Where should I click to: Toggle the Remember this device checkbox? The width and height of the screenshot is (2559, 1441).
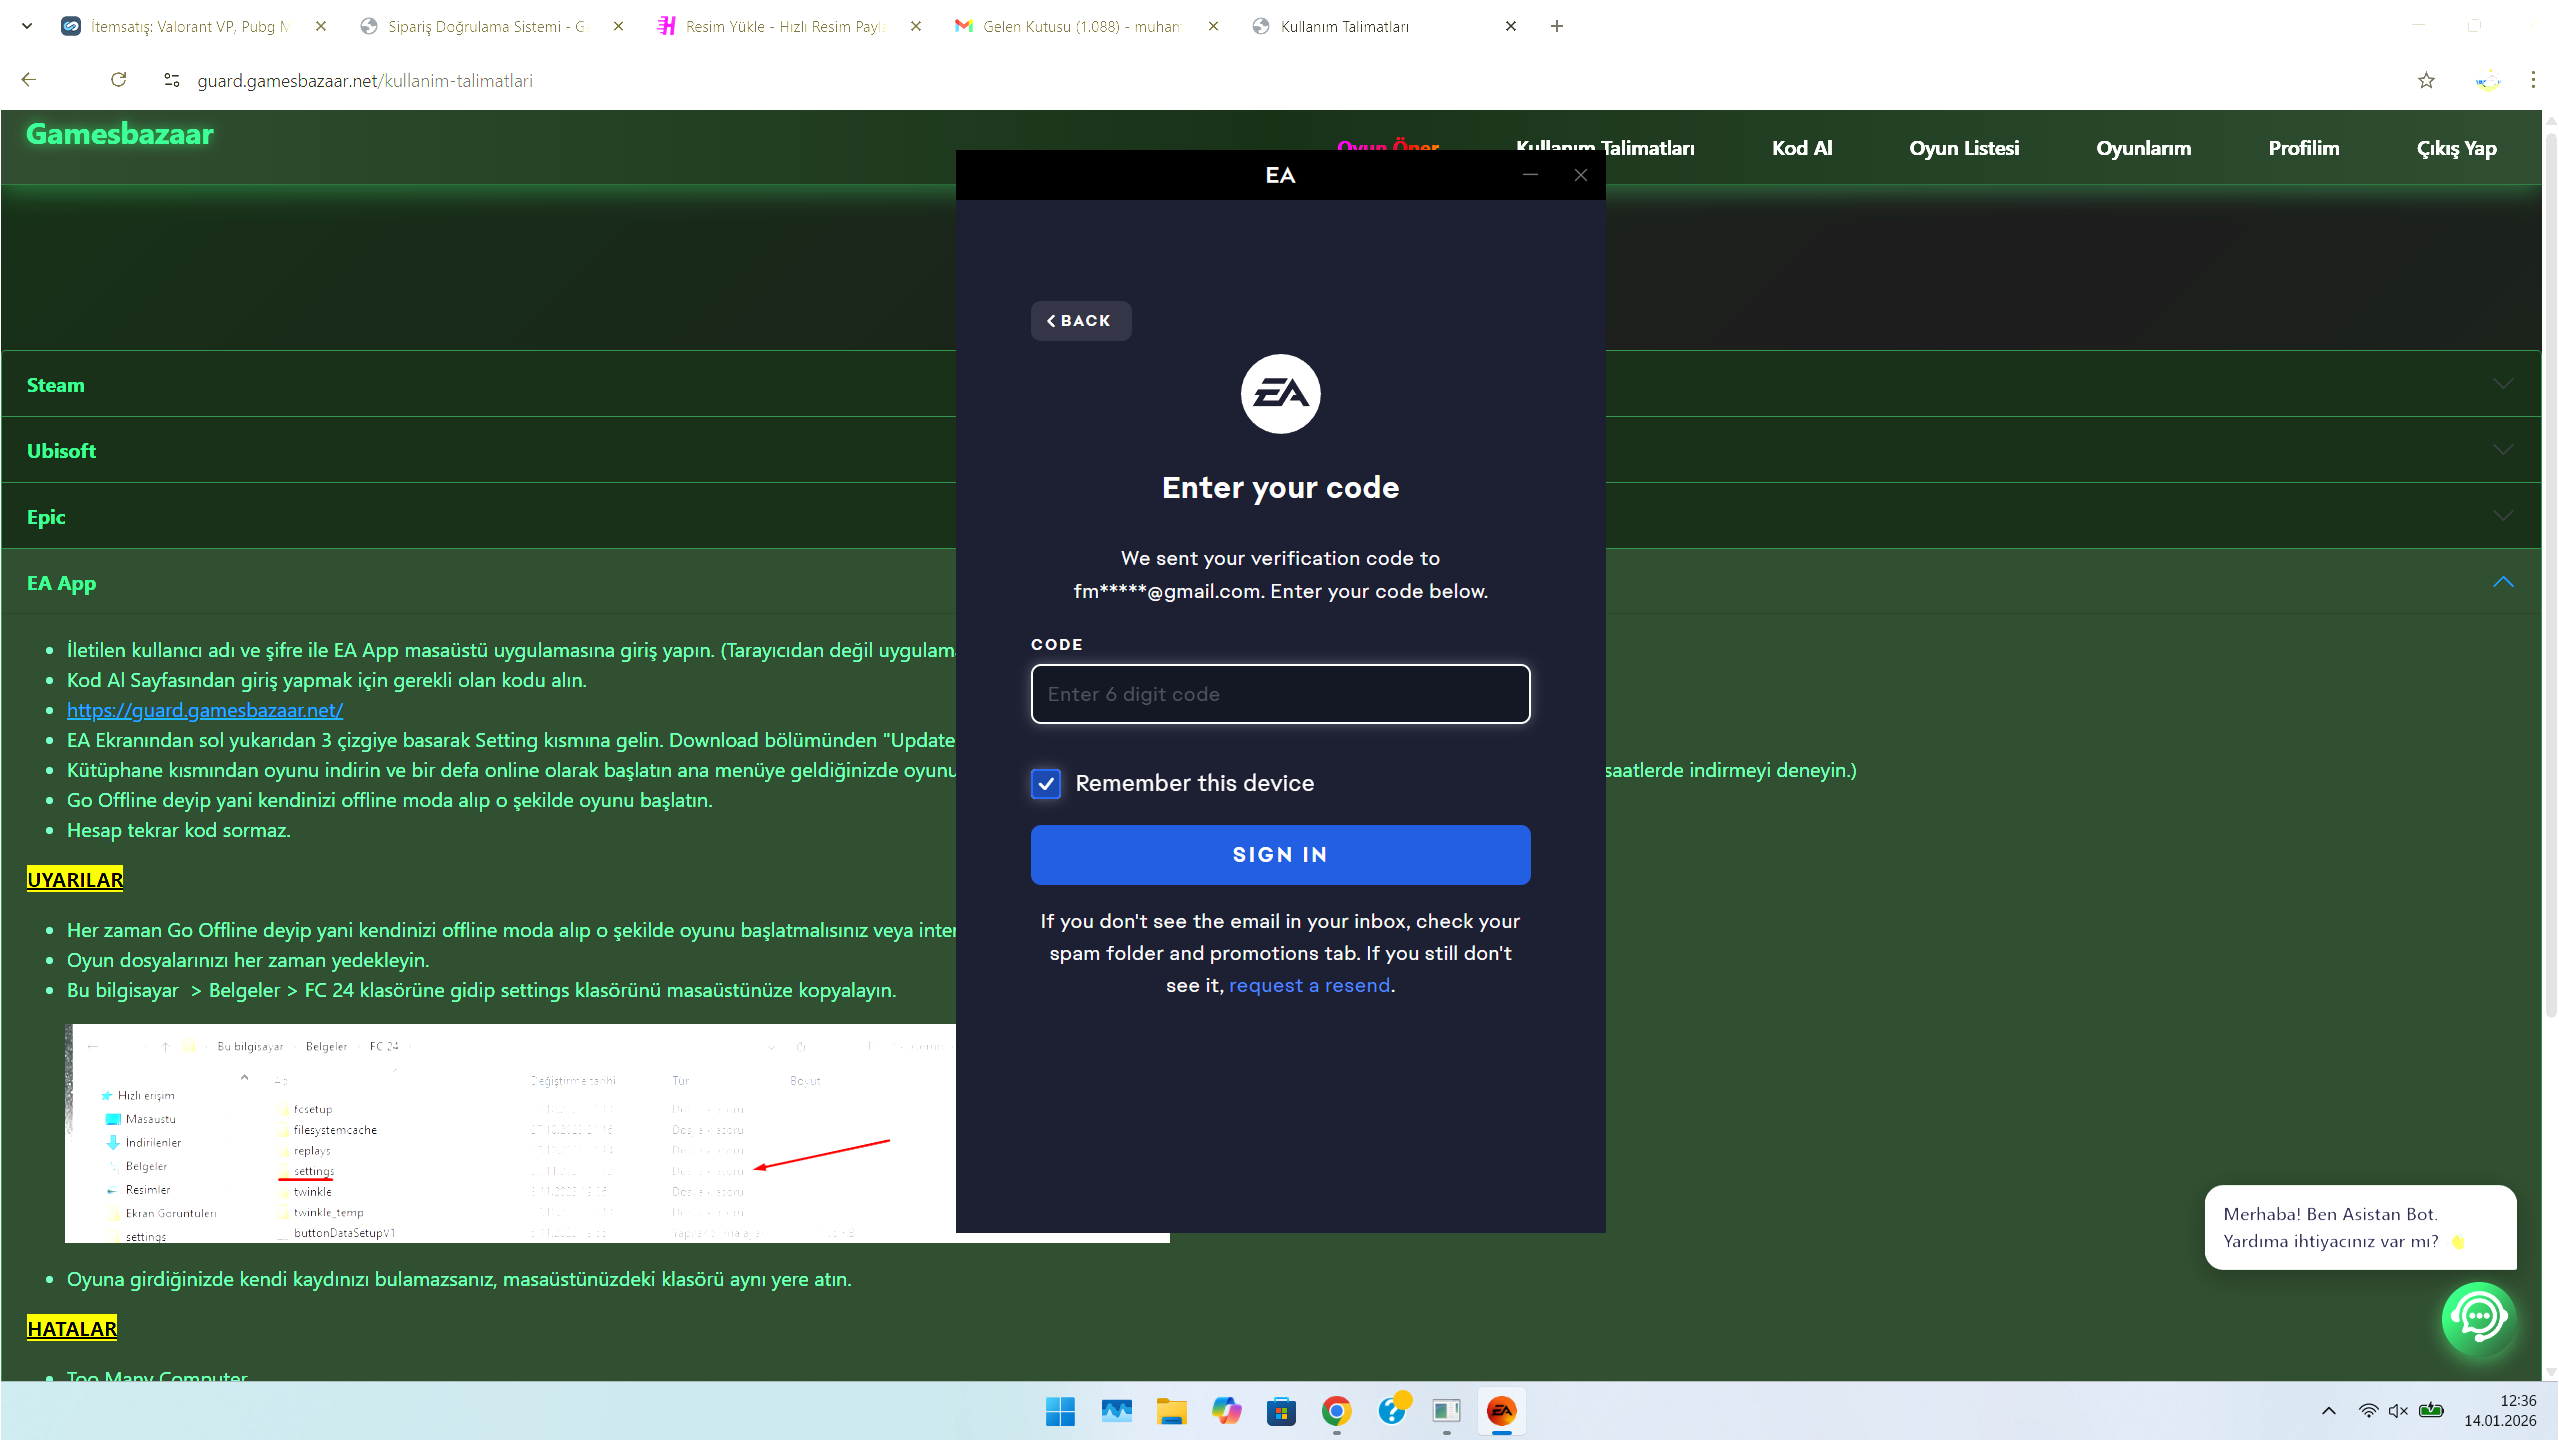(x=1046, y=783)
